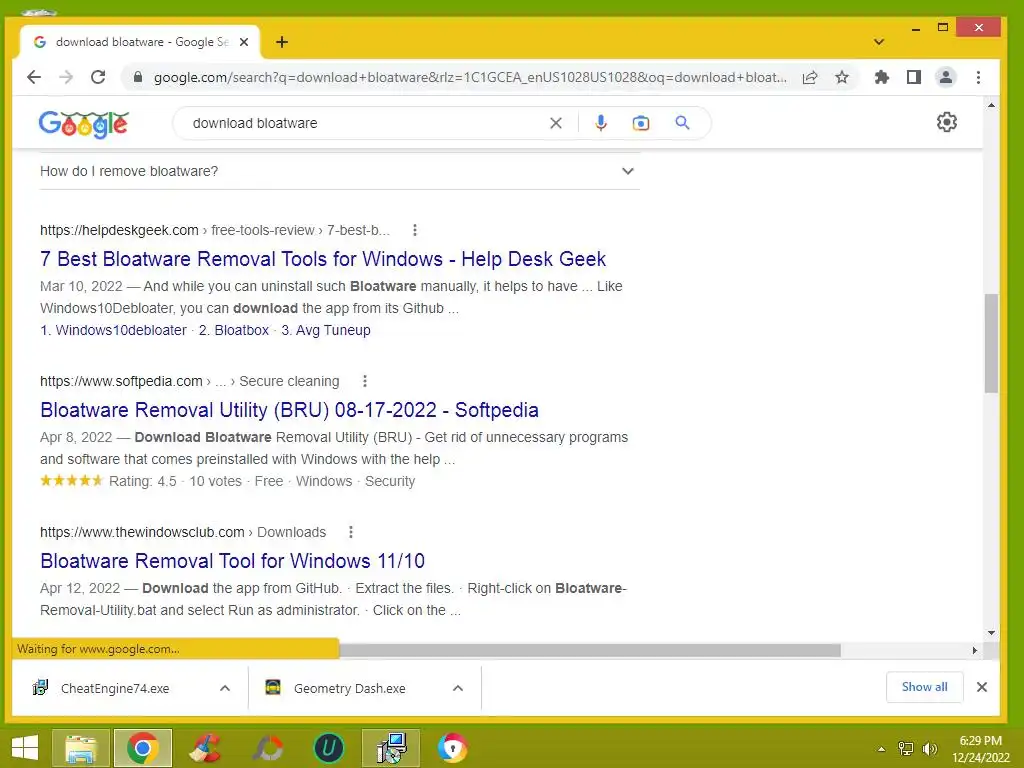
Task: Click the scroll down arrow
Action: (991, 632)
